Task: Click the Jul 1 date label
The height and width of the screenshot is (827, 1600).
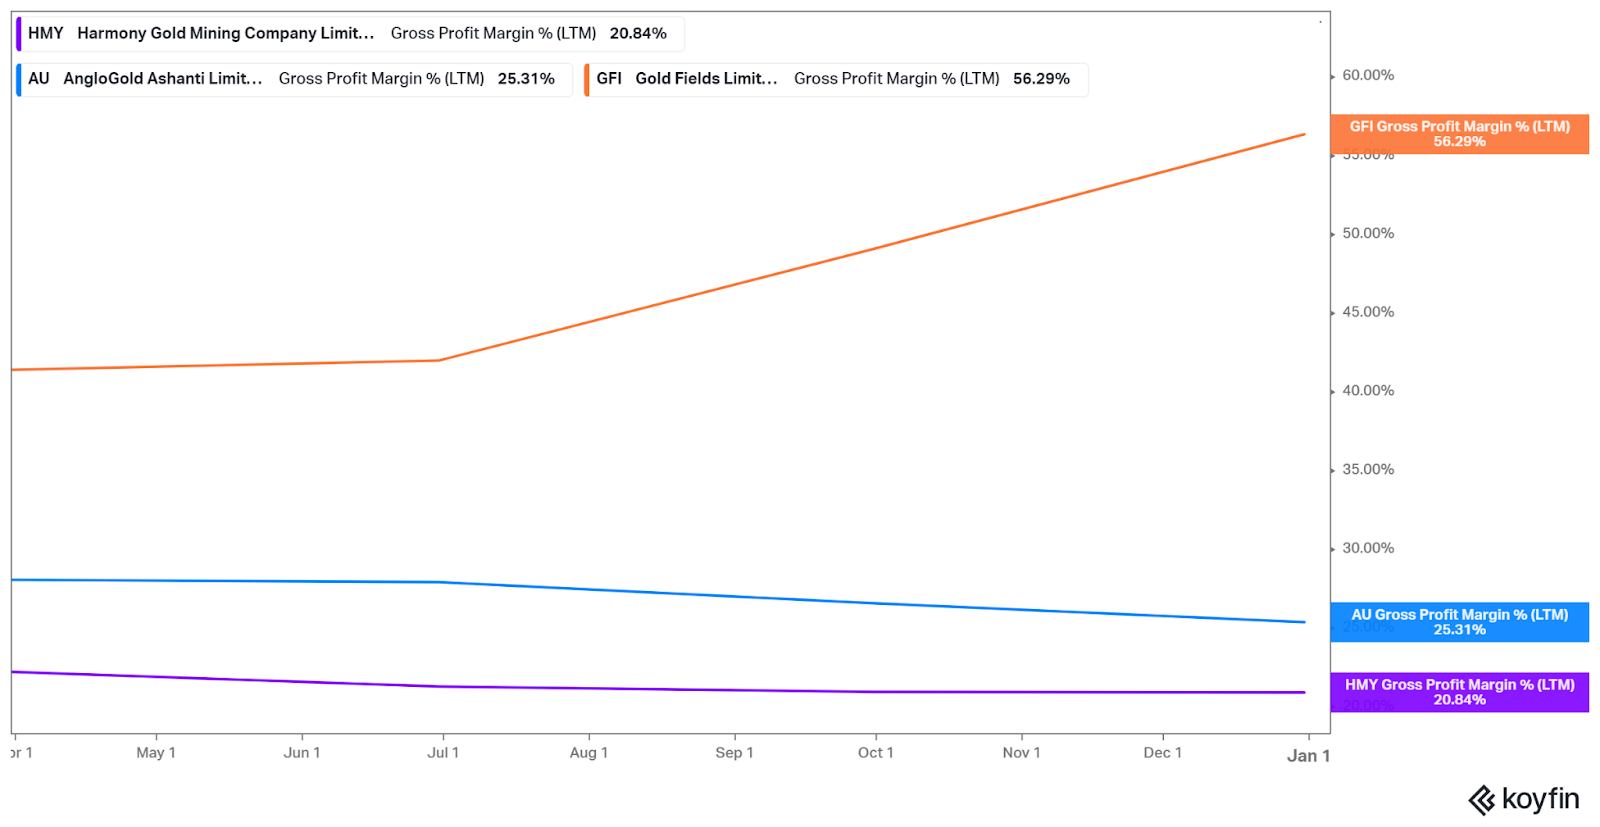Action: [x=443, y=753]
